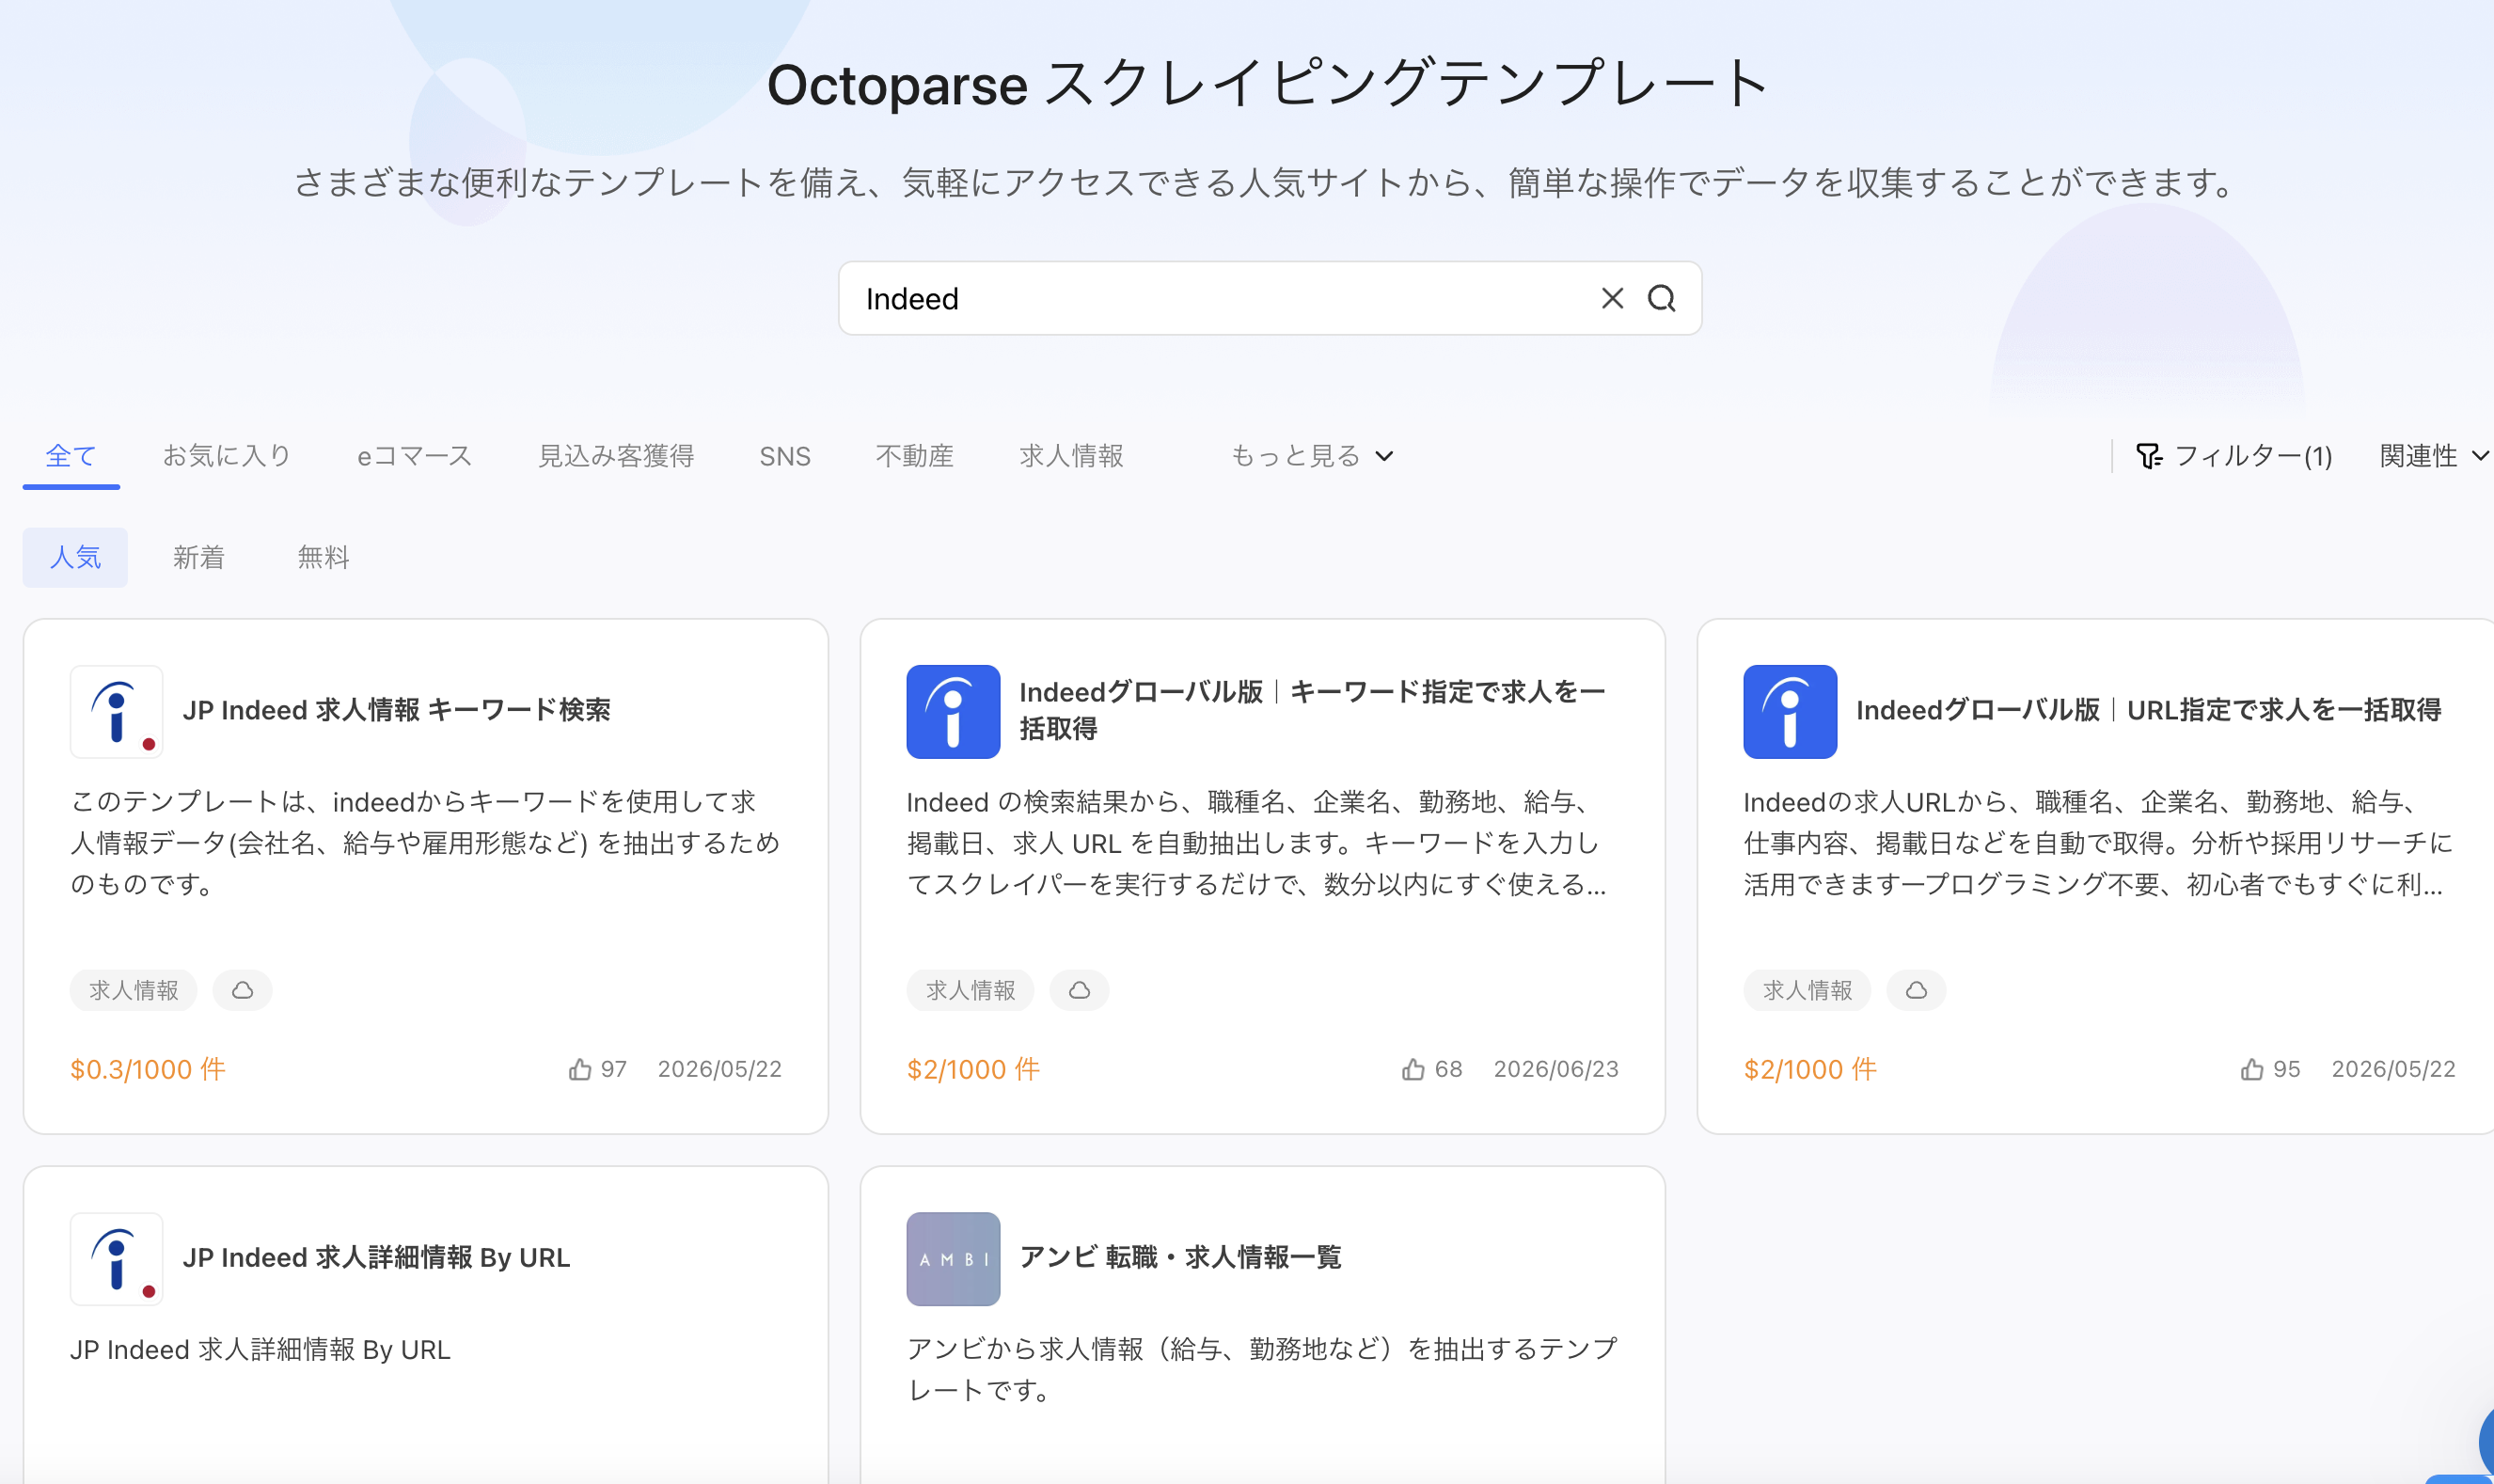
Task: Open the SNS tab
Action: pyautogui.click(x=785, y=456)
